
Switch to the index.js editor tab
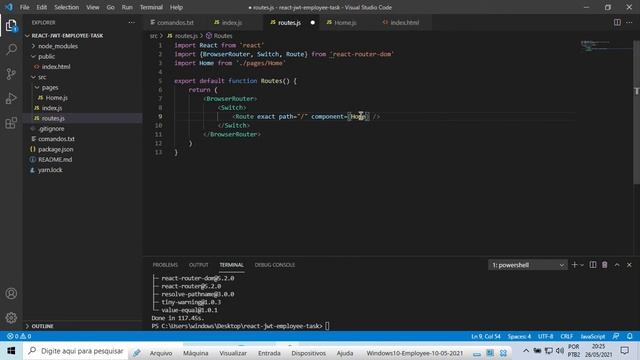click(231, 22)
